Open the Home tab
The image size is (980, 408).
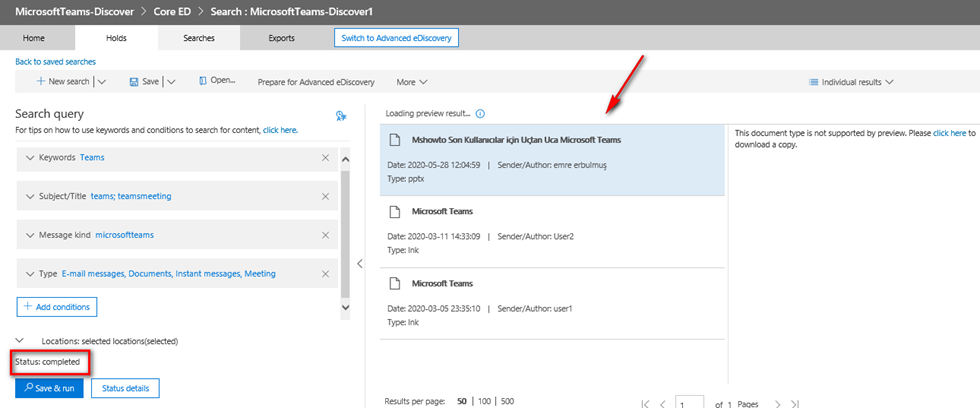click(x=34, y=38)
